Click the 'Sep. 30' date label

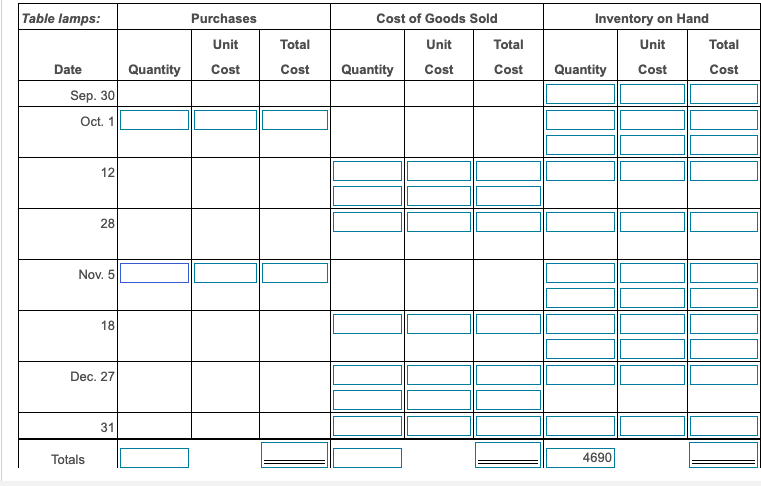(92, 95)
